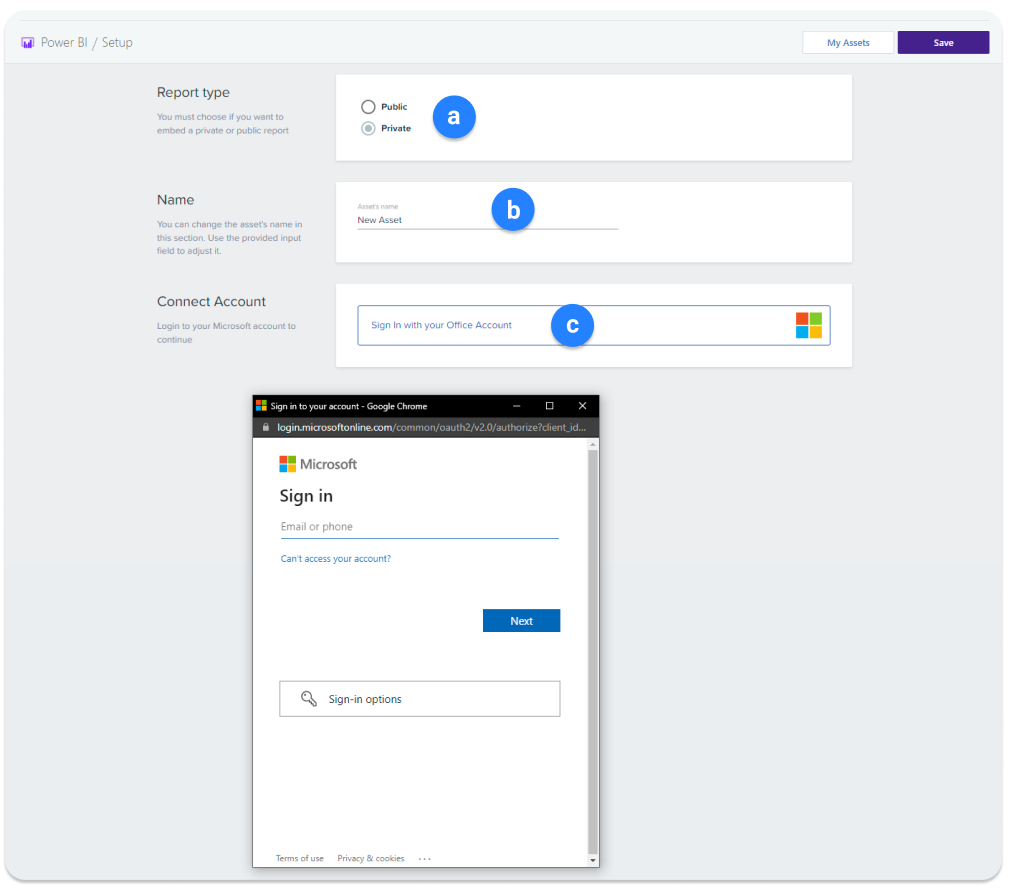1013x889 pixels.
Task: Click the Chrome popup title bar favicon
Action: (x=261, y=406)
